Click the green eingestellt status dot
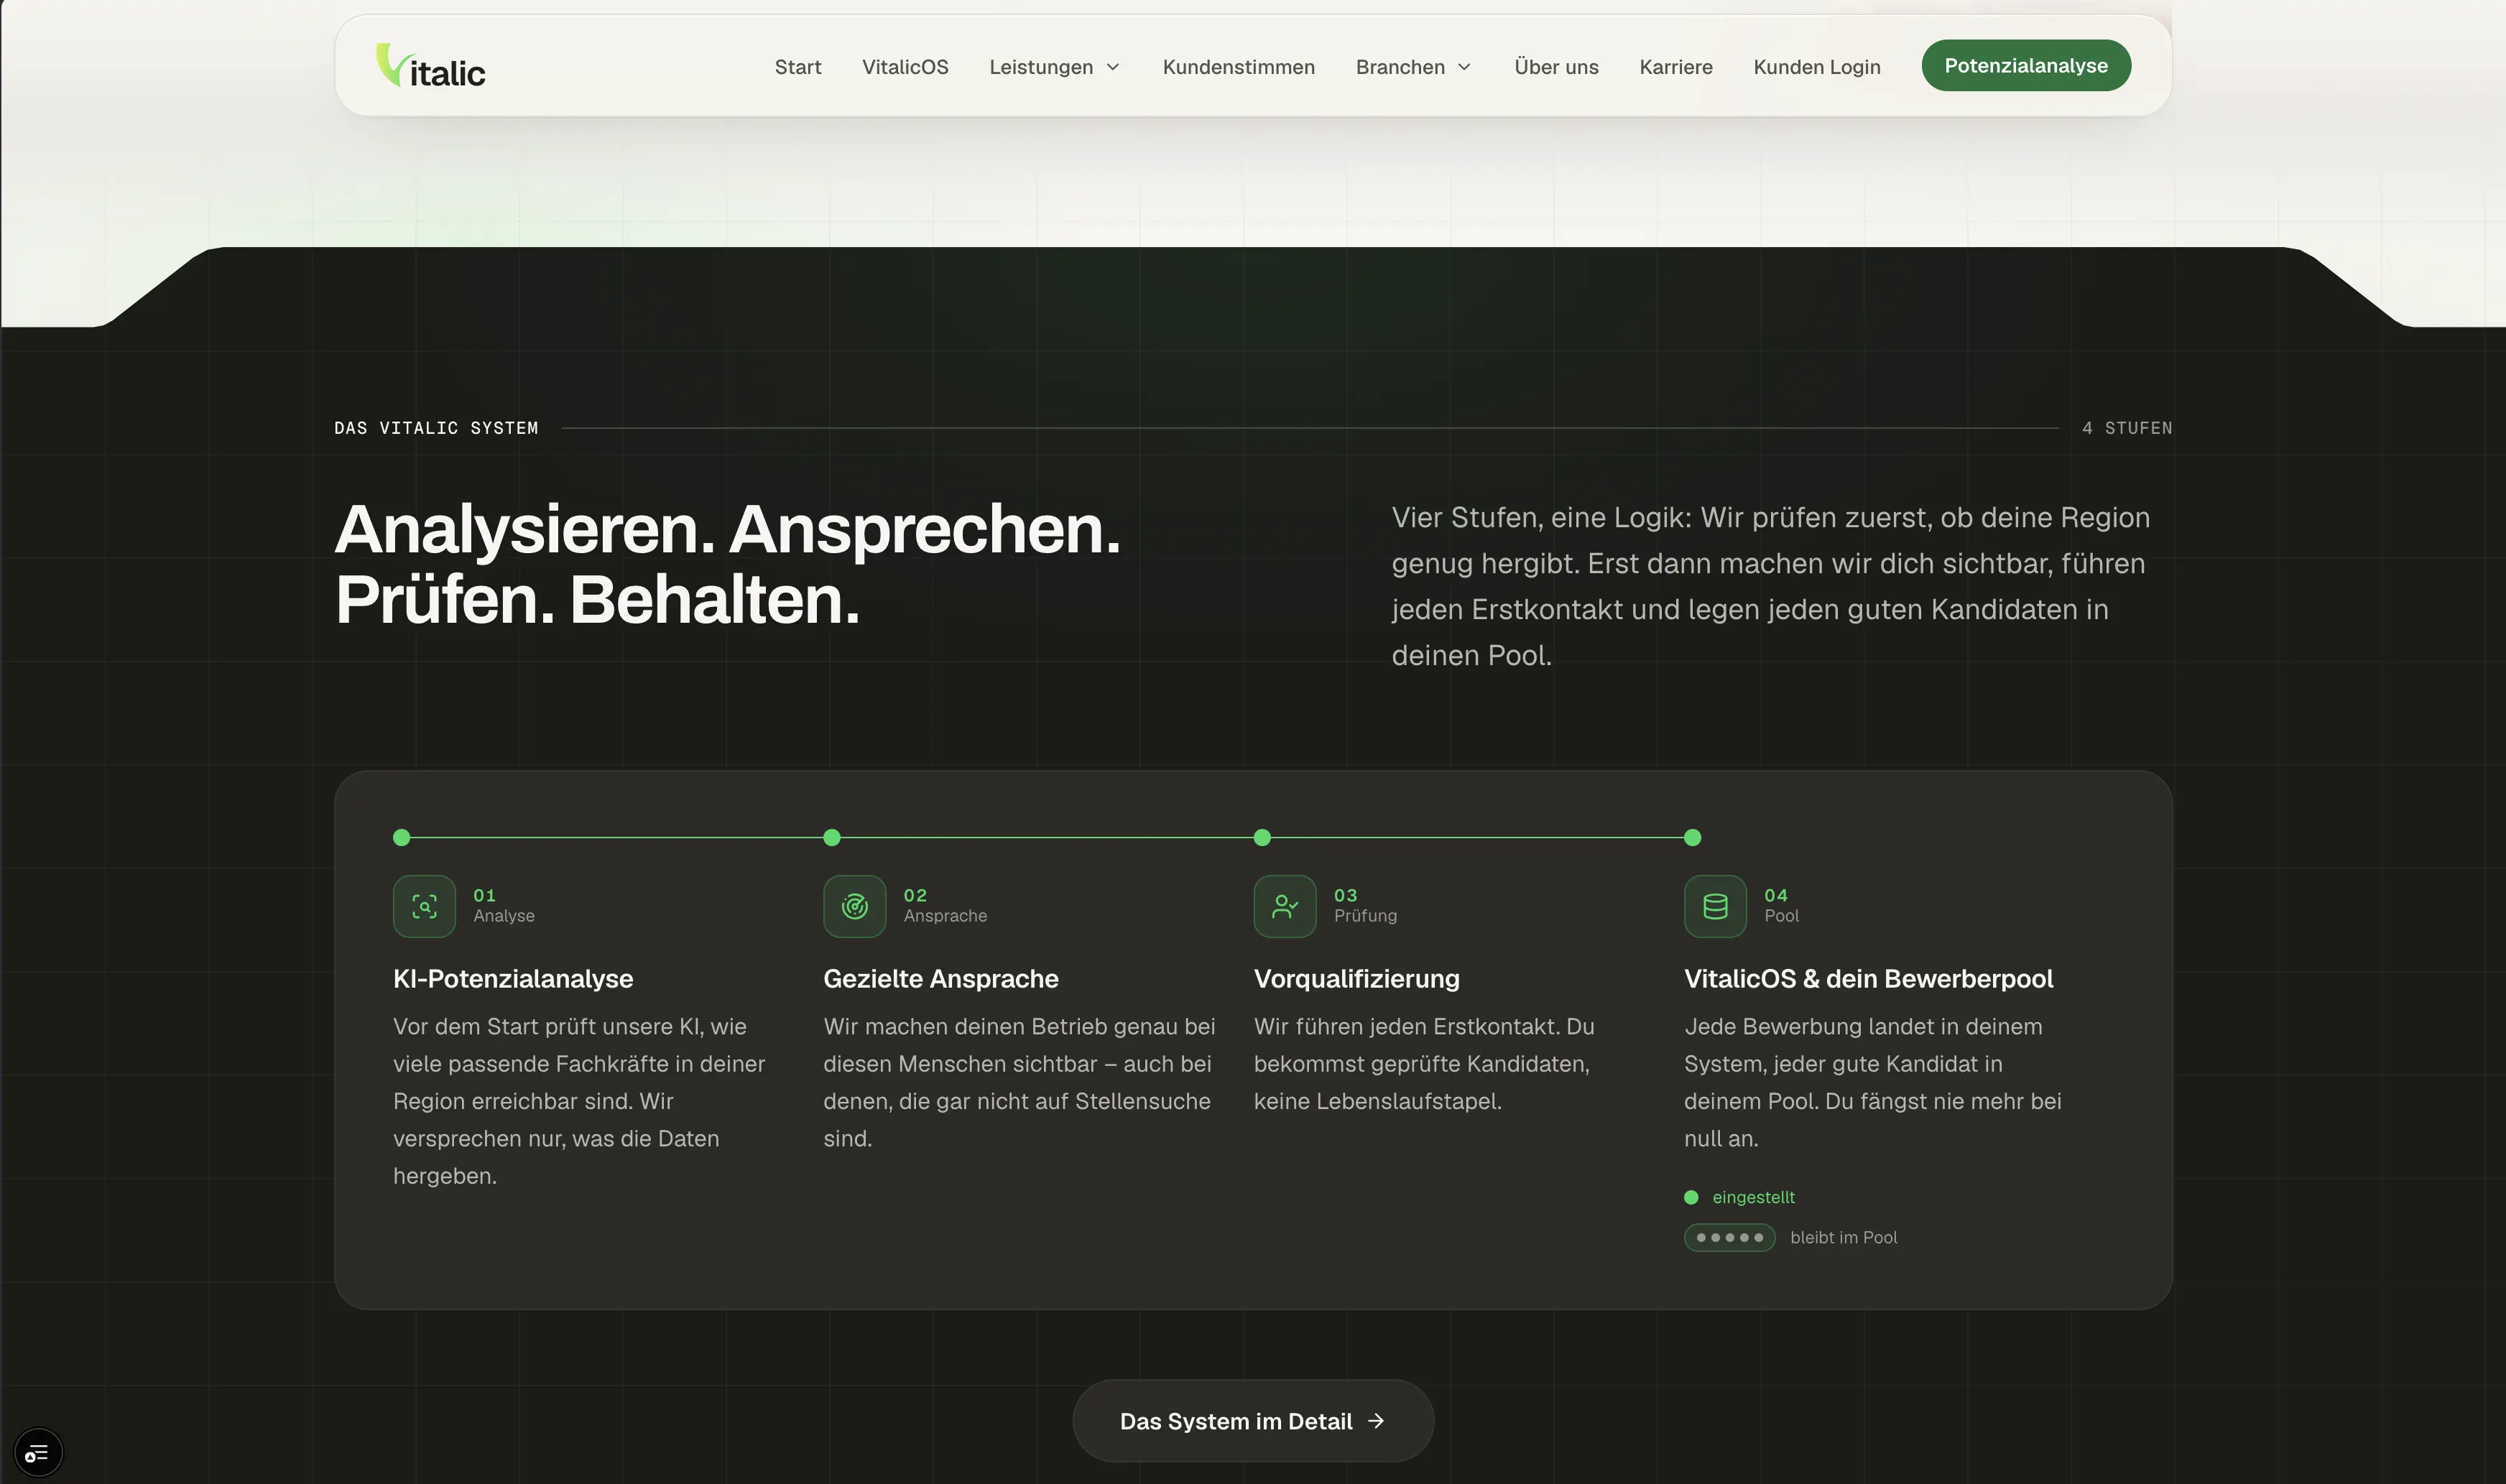This screenshot has width=2506, height=1484. (x=1691, y=1197)
